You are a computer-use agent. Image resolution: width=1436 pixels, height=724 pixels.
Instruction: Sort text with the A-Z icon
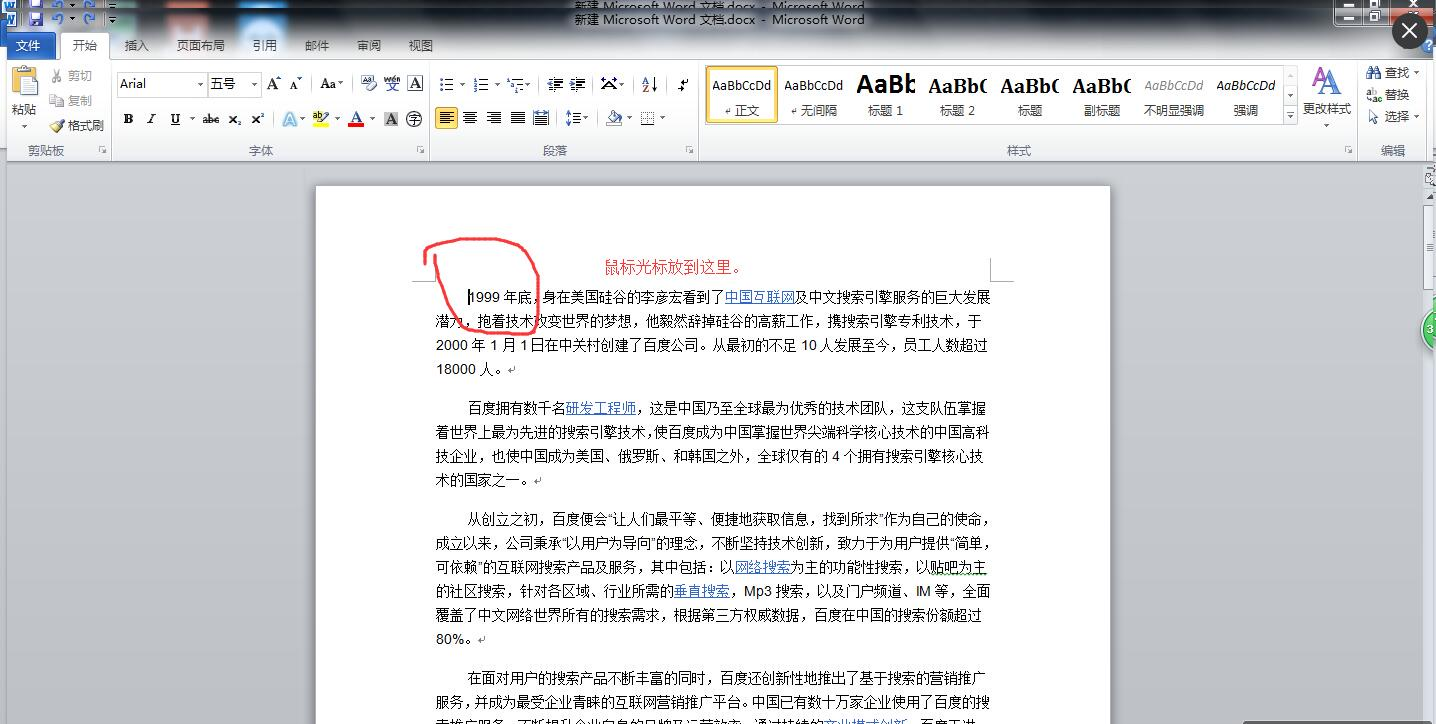[x=649, y=85]
